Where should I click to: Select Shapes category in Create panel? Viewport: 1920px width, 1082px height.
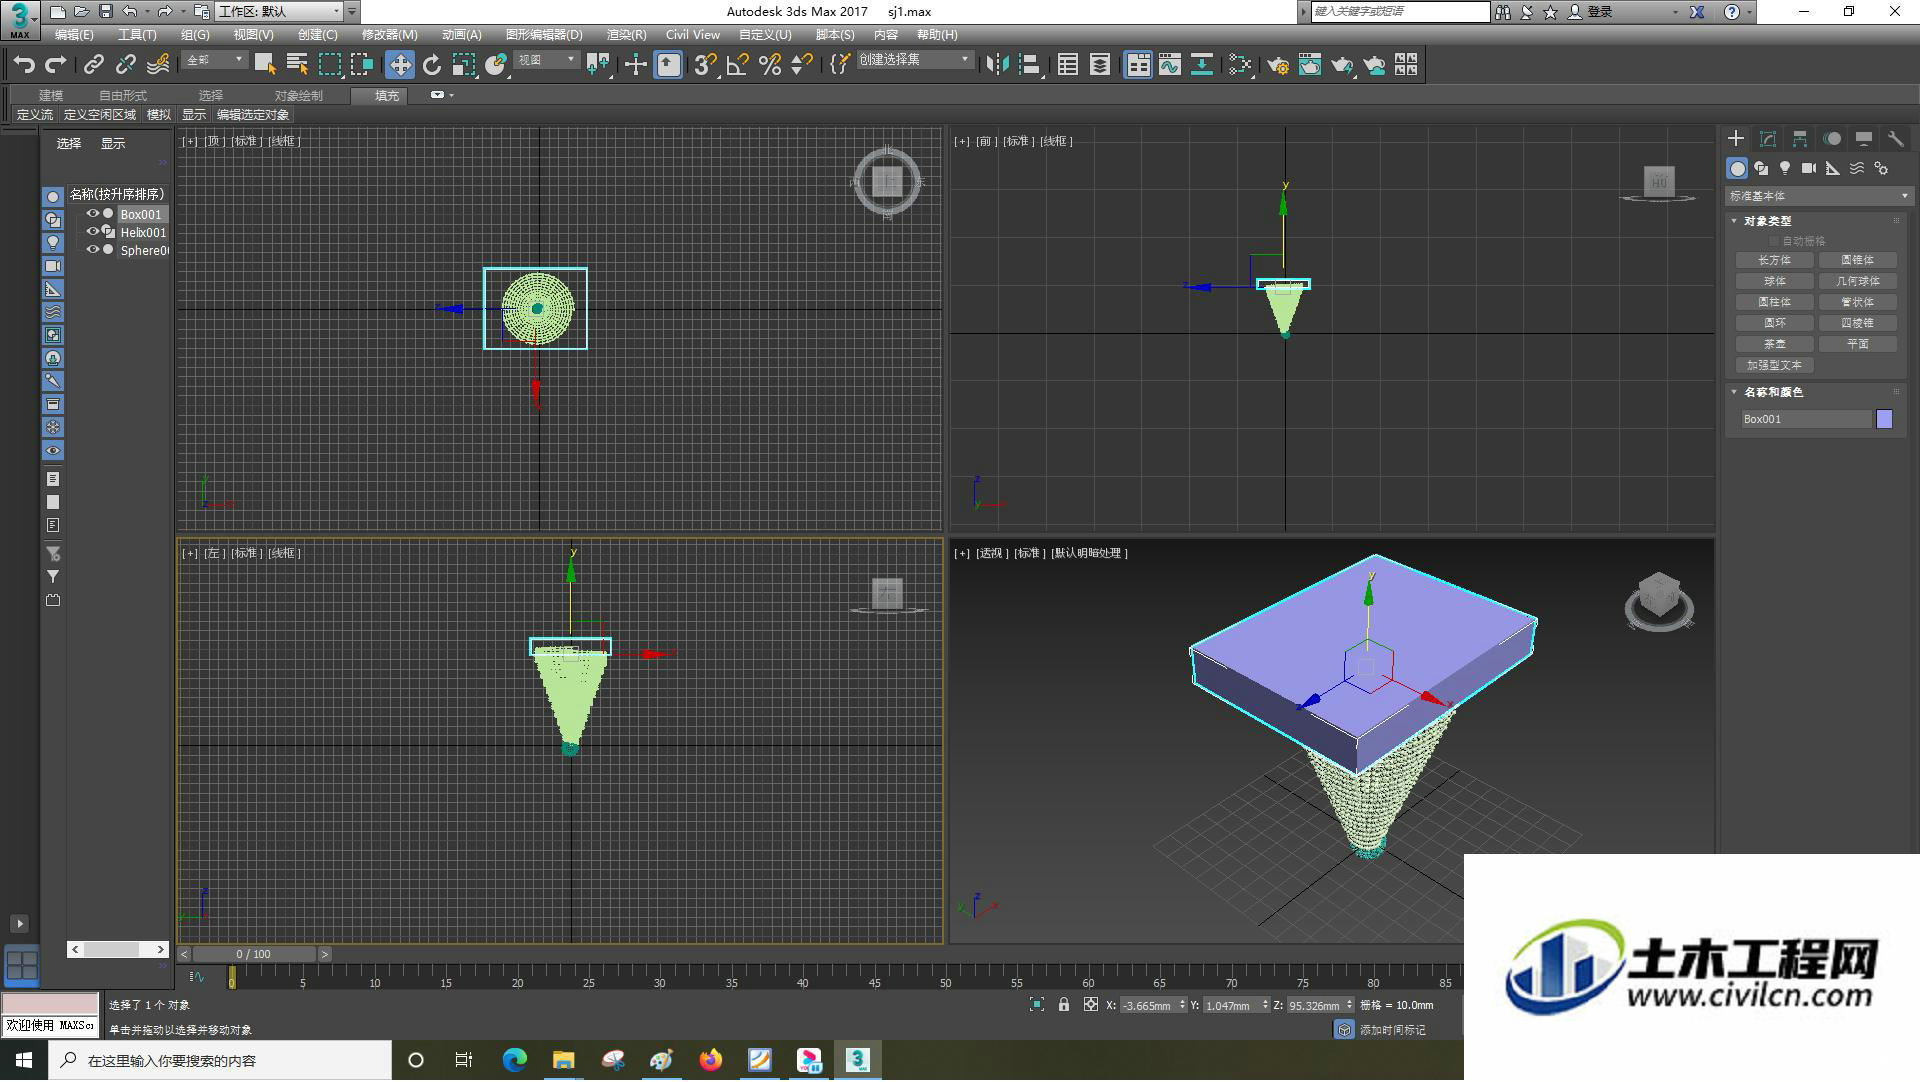pos(1761,168)
